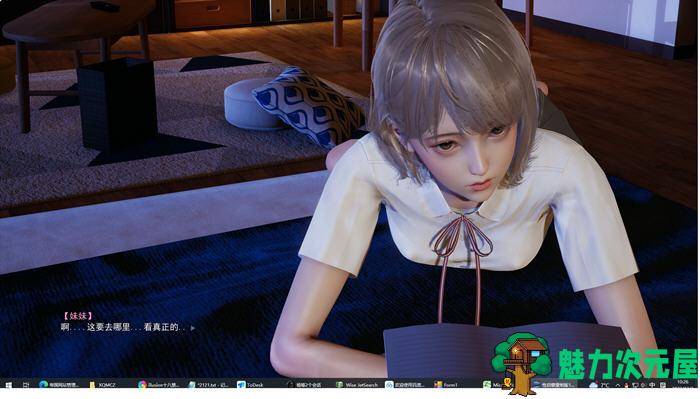
Task: Open the Windows Start menu
Action: (x=8, y=385)
